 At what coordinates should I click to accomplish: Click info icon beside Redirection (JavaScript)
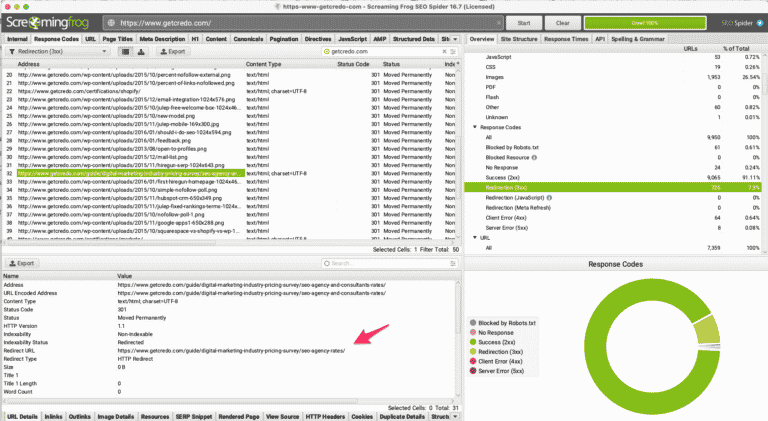click(x=549, y=198)
